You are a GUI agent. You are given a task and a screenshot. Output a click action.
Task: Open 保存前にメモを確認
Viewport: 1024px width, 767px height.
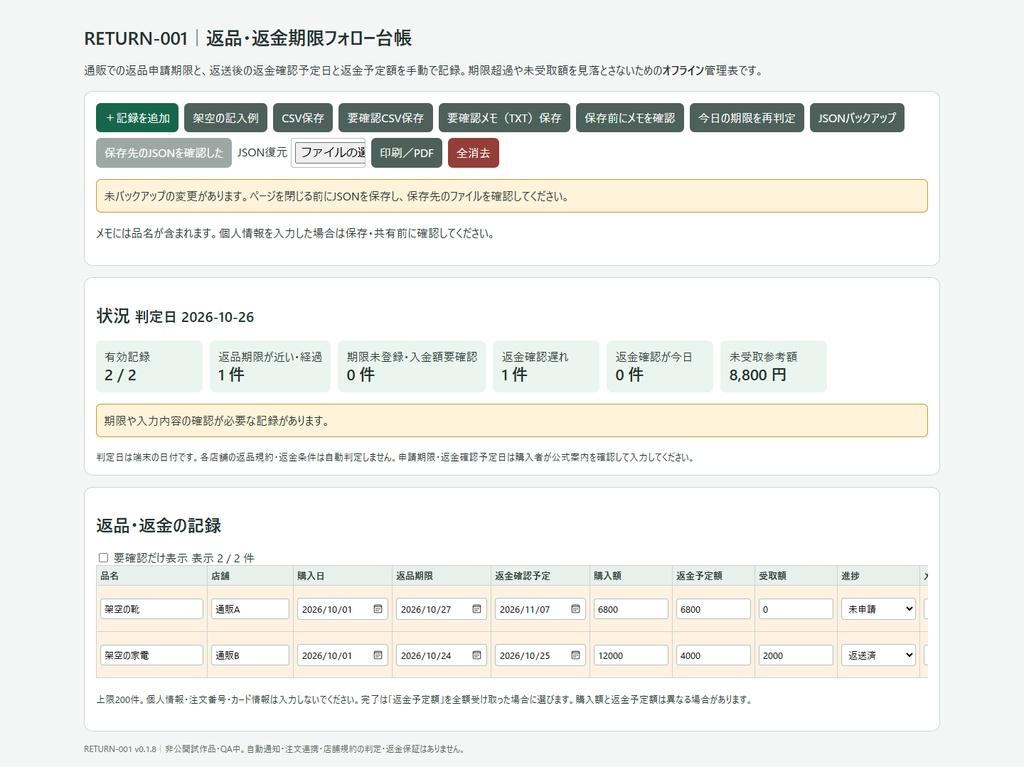[630, 118]
